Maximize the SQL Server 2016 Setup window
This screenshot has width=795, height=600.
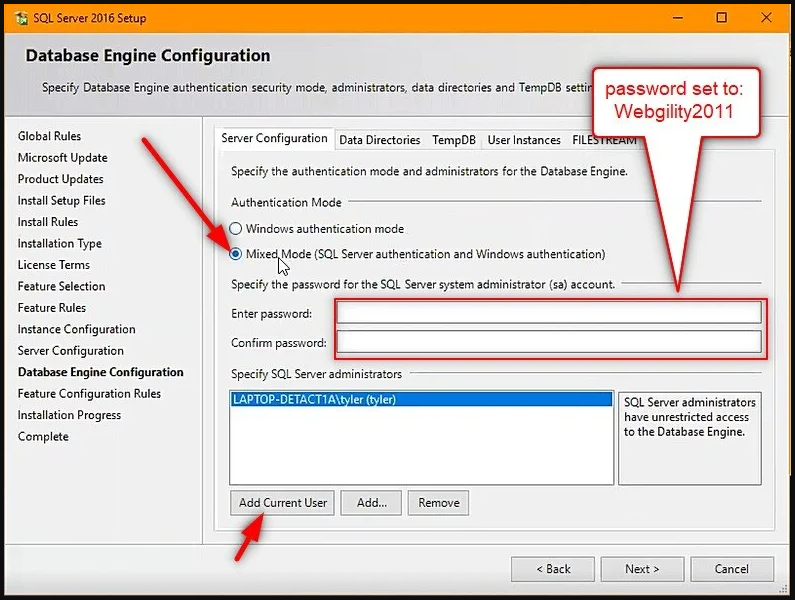721,18
